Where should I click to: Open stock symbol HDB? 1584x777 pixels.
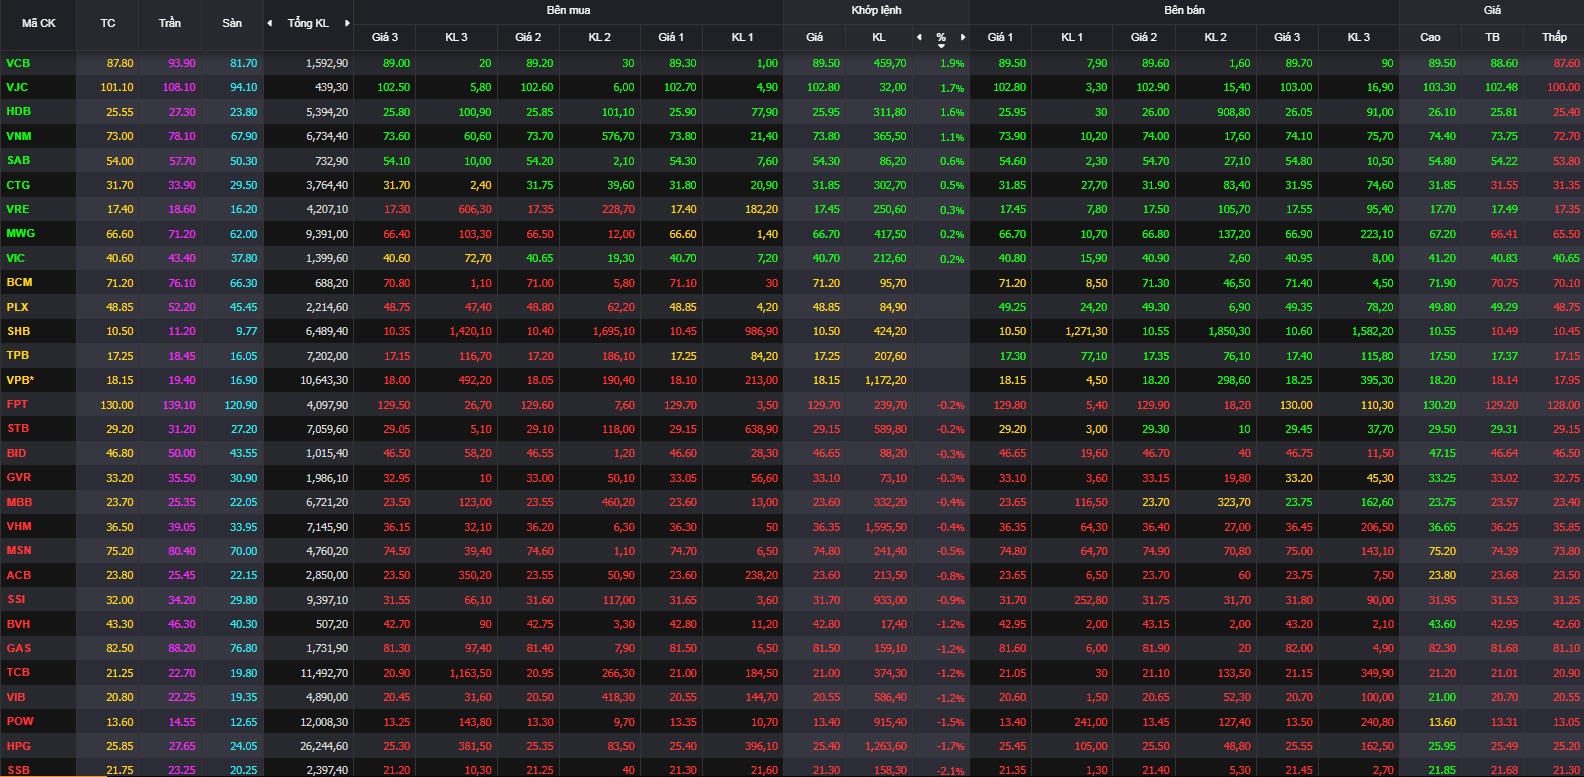point(18,111)
